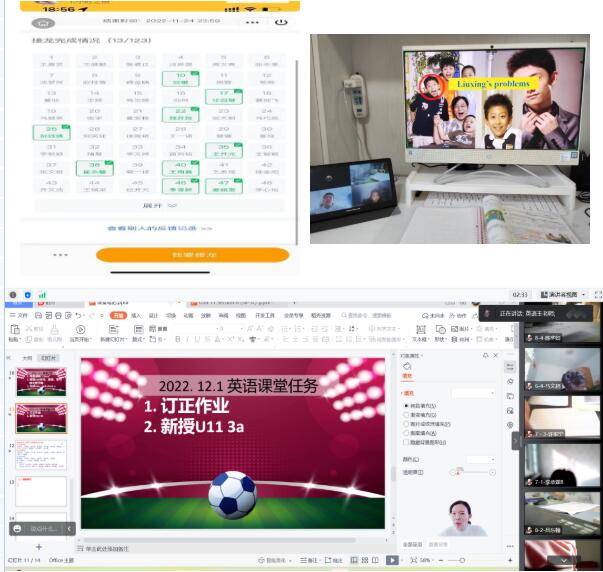Click the 'start slideshow from current' play icon

(80, 330)
